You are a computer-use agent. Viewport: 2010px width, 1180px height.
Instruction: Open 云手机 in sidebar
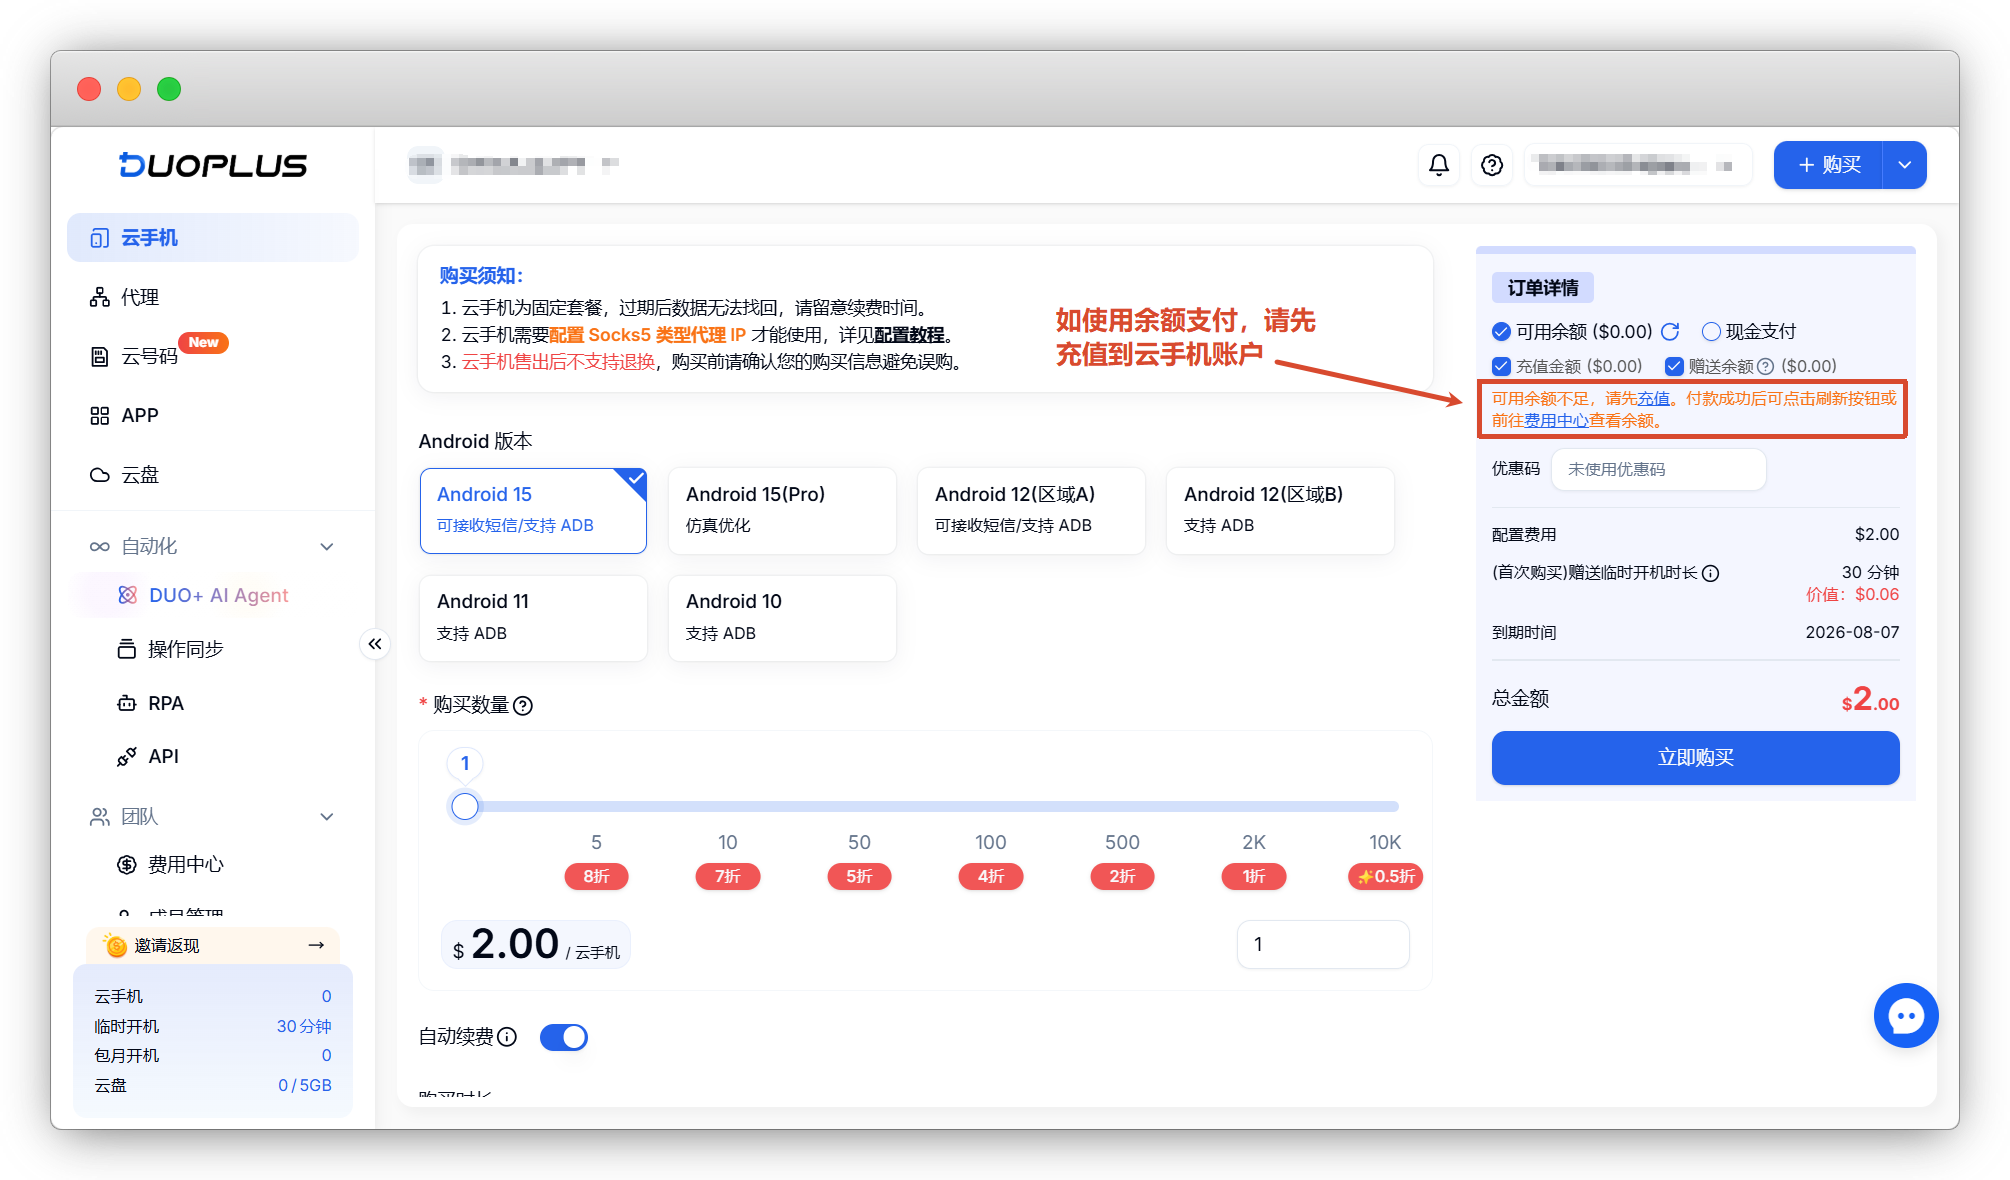[212, 238]
